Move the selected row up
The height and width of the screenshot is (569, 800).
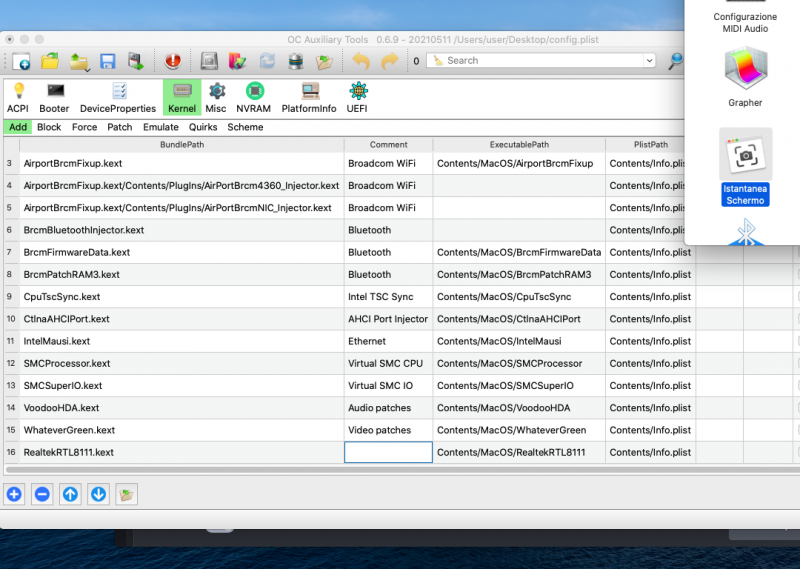(x=70, y=494)
